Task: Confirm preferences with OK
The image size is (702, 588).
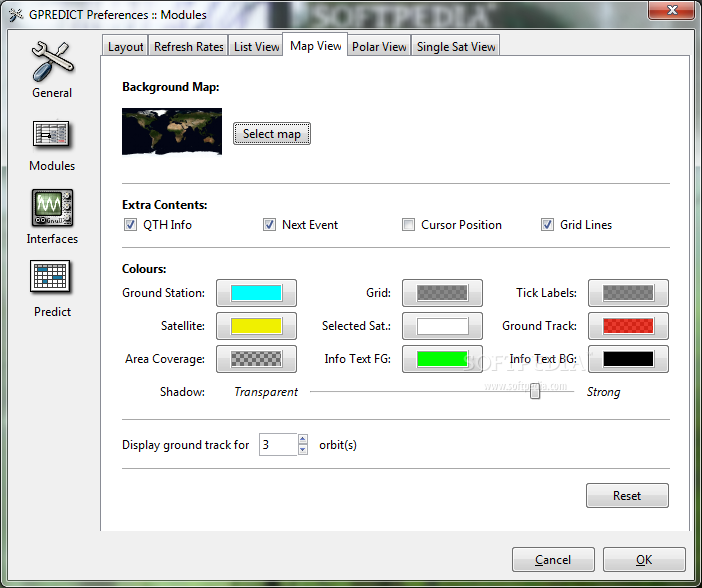Action: (644, 559)
